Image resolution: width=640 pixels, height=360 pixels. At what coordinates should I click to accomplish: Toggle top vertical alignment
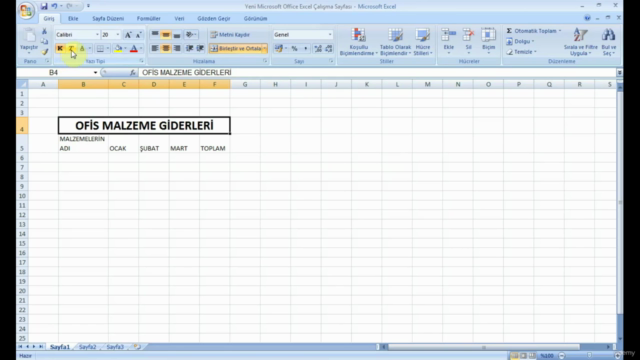click(155, 35)
